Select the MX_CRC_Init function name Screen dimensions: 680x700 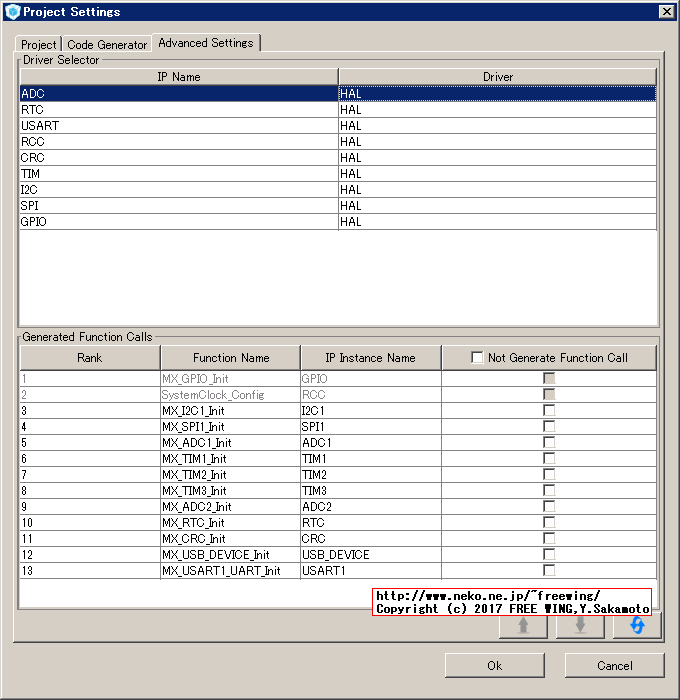coord(230,538)
